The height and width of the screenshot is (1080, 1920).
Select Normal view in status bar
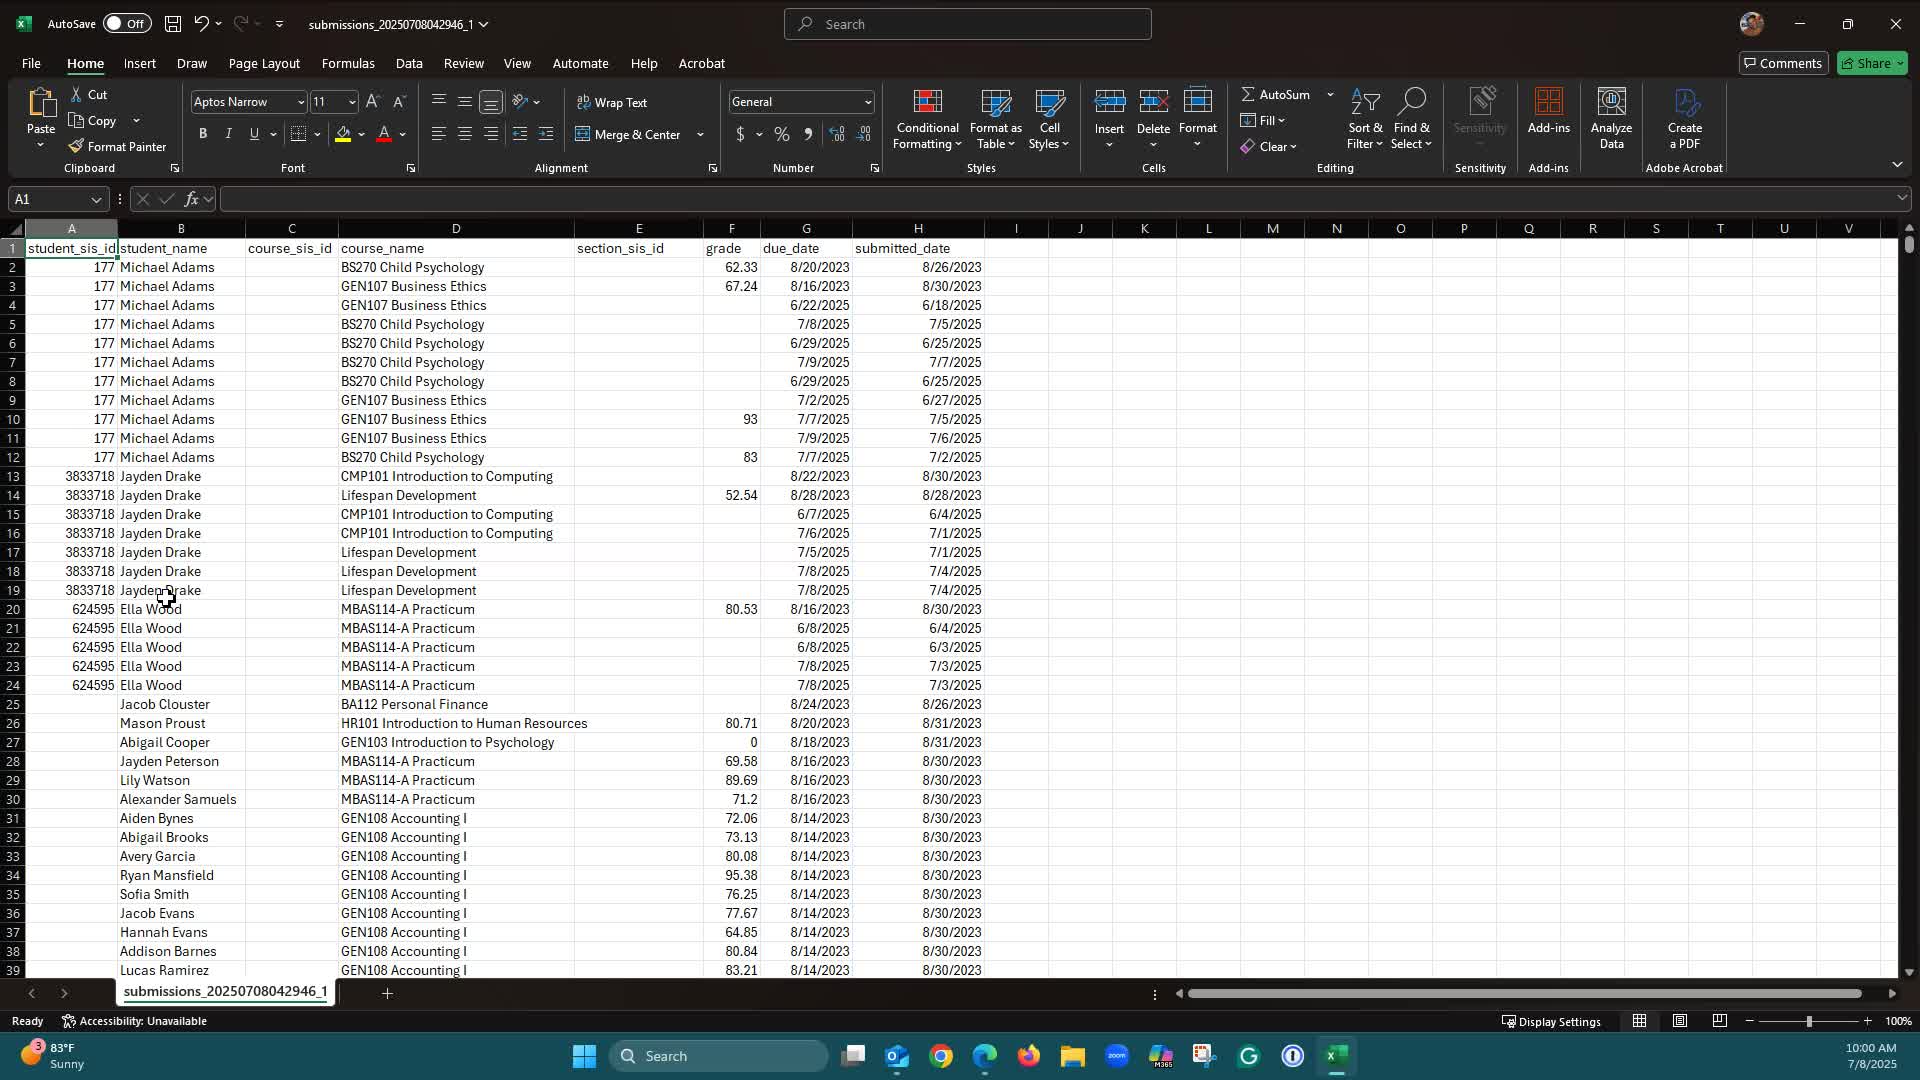click(1640, 1021)
